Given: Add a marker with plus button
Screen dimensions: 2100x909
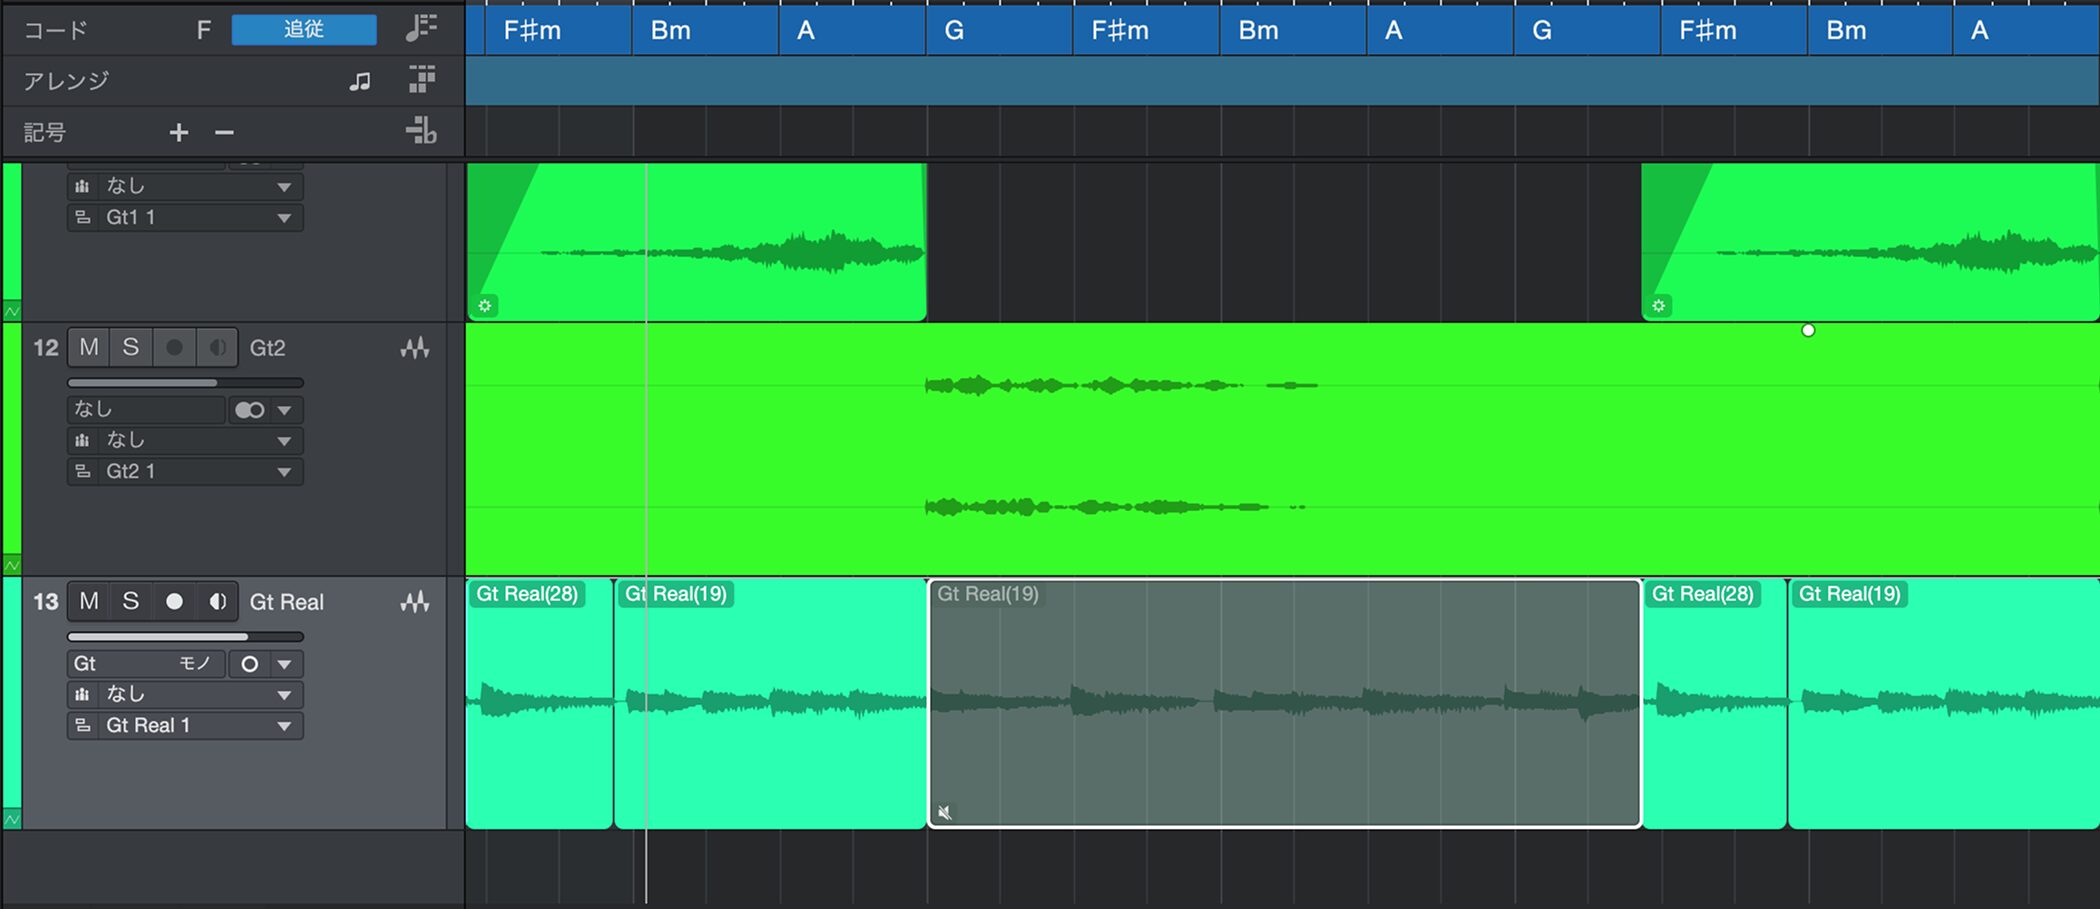Looking at the screenshot, I should tap(178, 132).
